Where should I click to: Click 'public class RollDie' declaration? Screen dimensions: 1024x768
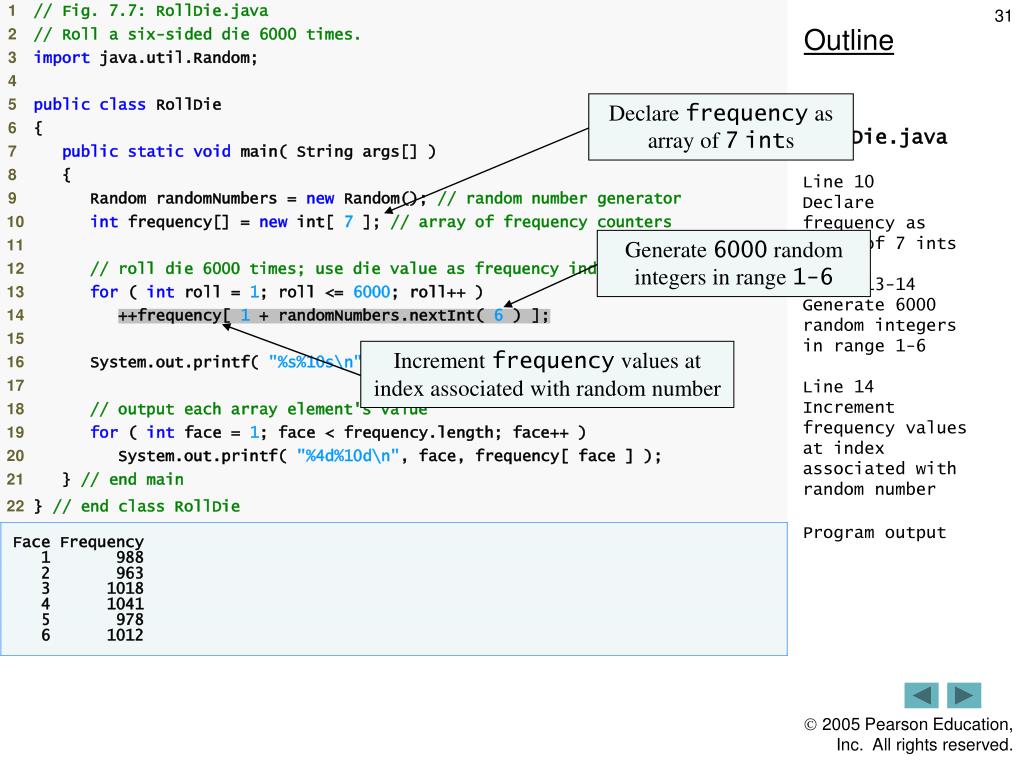point(127,104)
